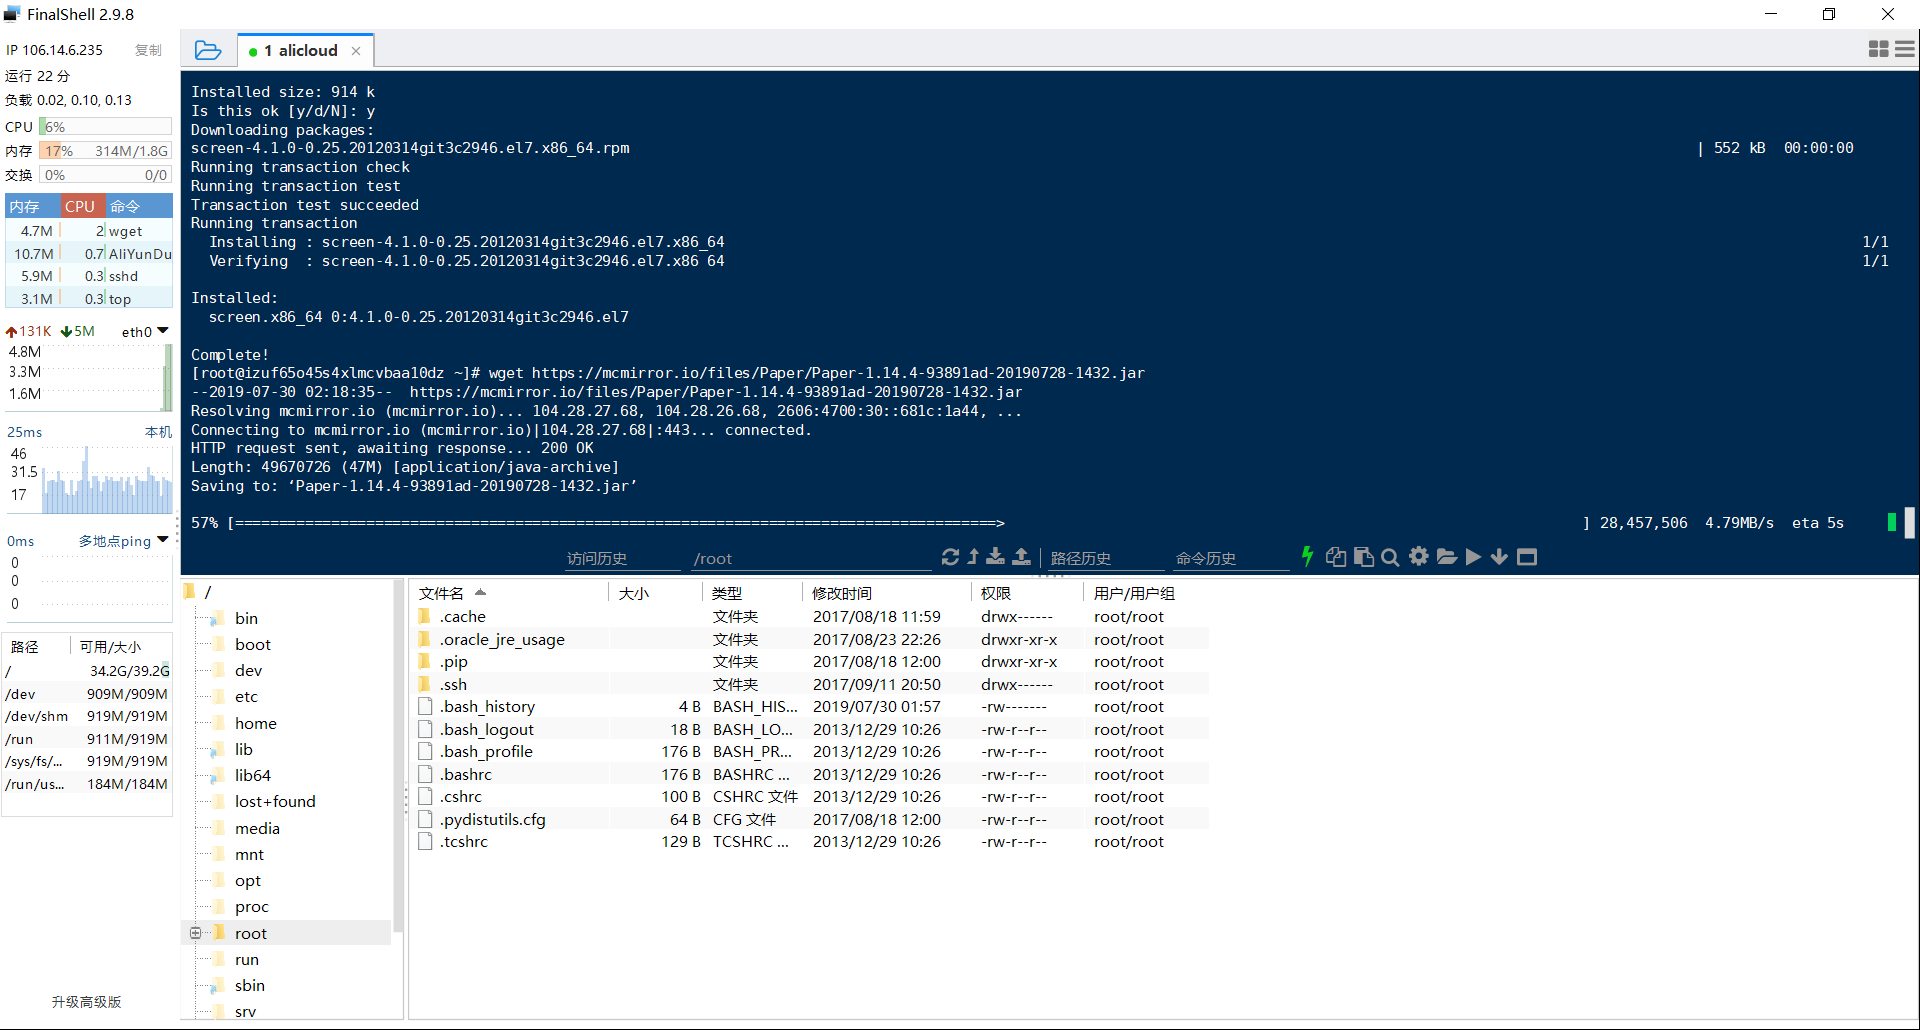Click the terminal vertical scrollbar thumb
The width and height of the screenshot is (1920, 1030).
click(1909, 523)
